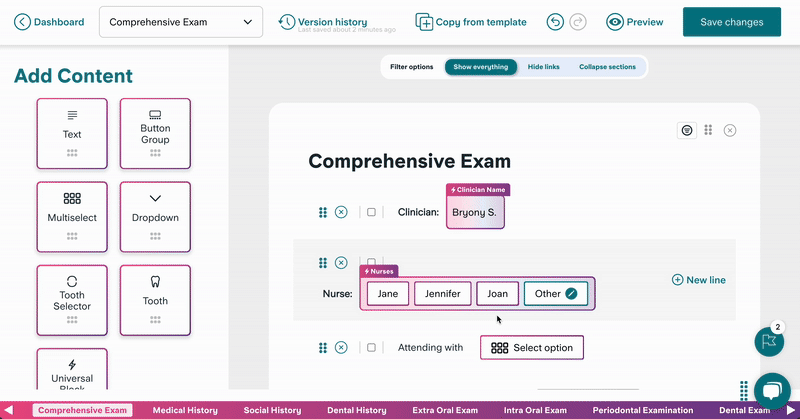The image size is (800, 419).
Task: Add a Tooth block
Action: [155, 300]
